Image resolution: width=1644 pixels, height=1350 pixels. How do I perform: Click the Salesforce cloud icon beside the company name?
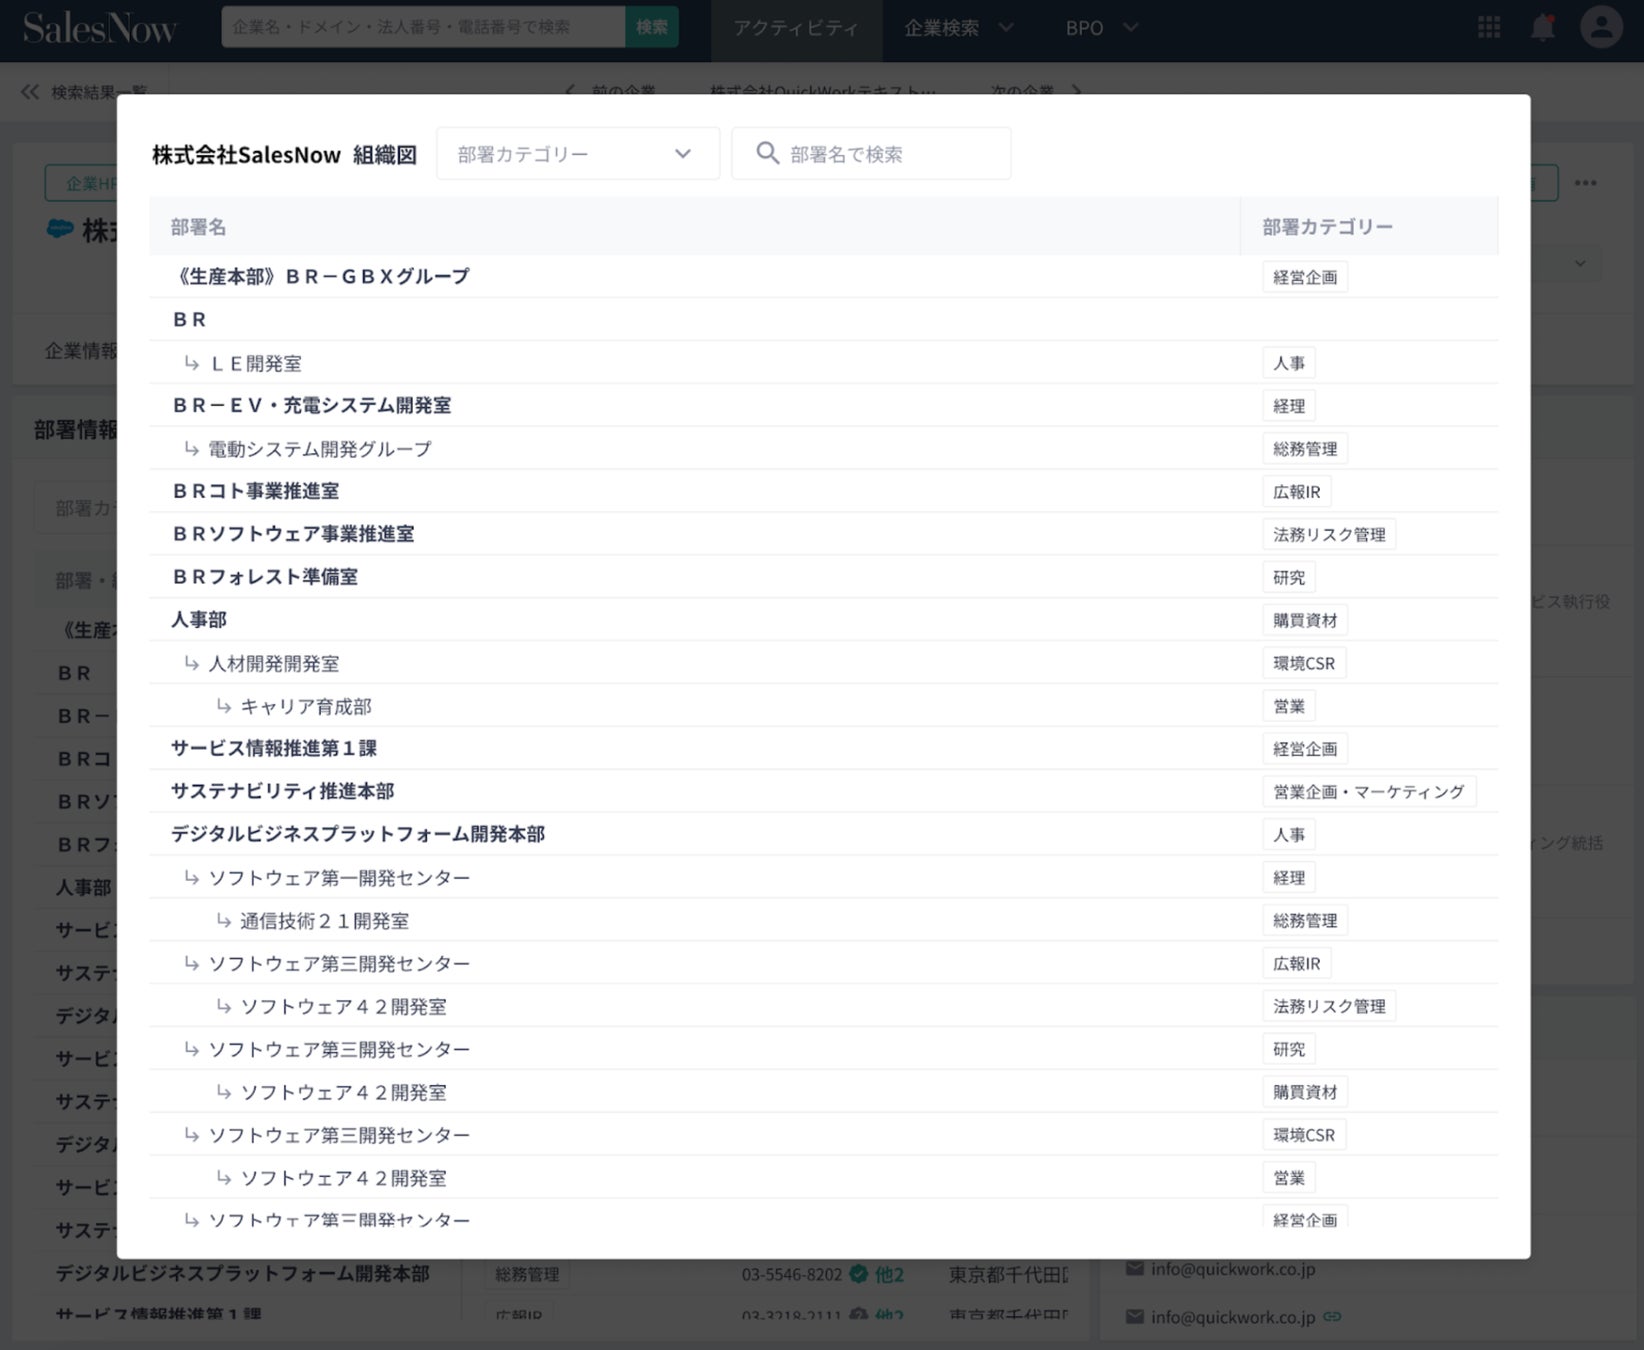pos(60,229)
